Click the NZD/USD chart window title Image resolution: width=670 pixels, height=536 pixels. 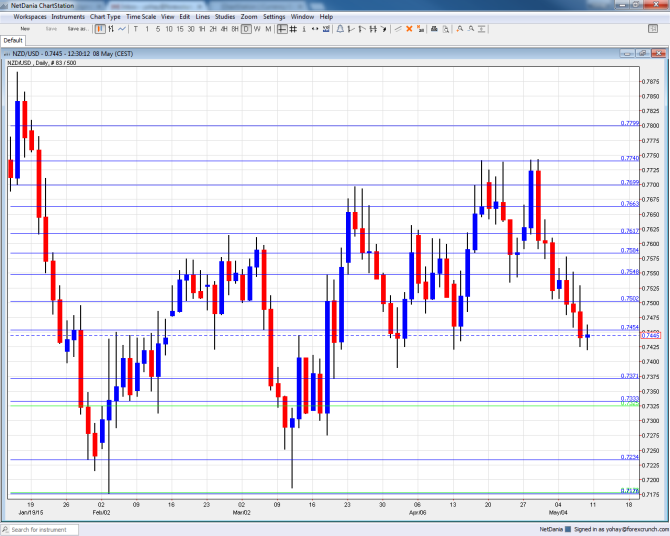click(73, 53)
